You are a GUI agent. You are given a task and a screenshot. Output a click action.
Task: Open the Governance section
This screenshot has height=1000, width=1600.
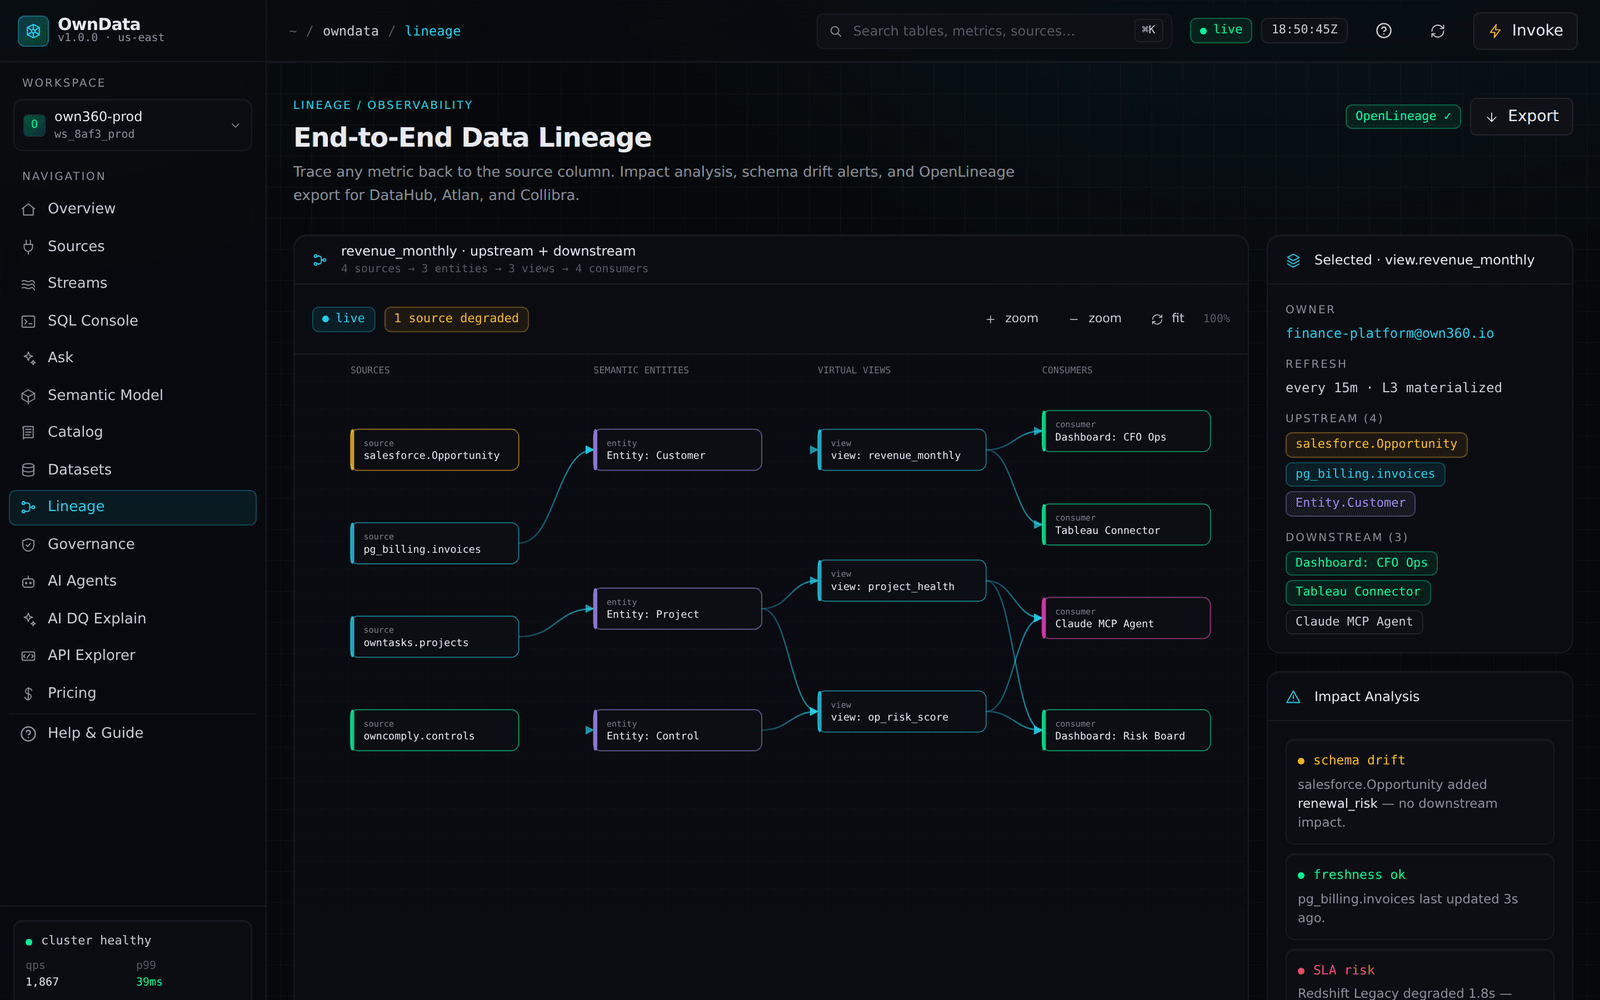pyautogui.click(x=133, y=544)
